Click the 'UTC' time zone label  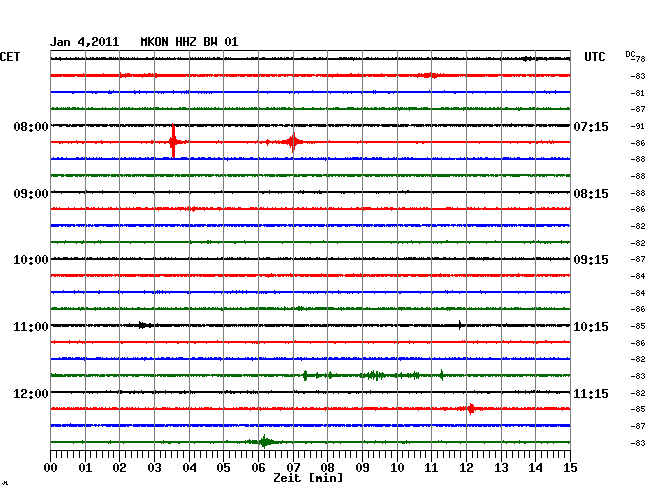point(594,57)
